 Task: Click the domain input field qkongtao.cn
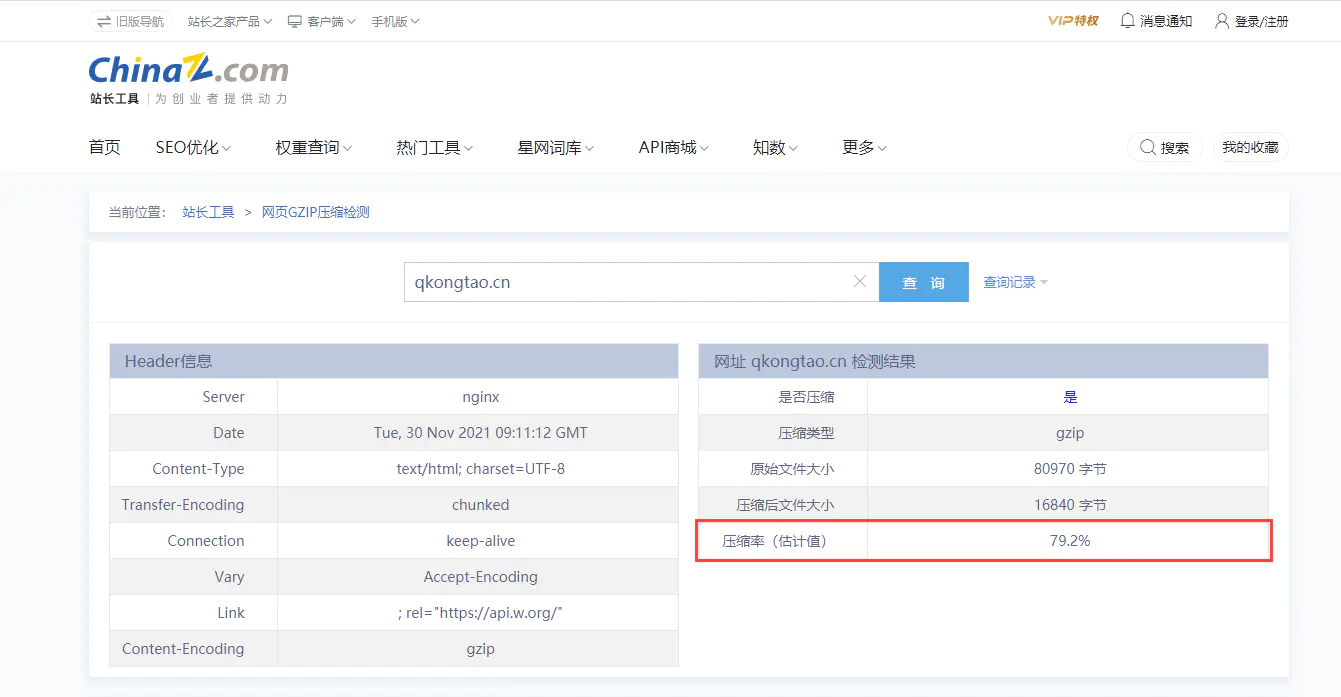click(x=641, y=282)
